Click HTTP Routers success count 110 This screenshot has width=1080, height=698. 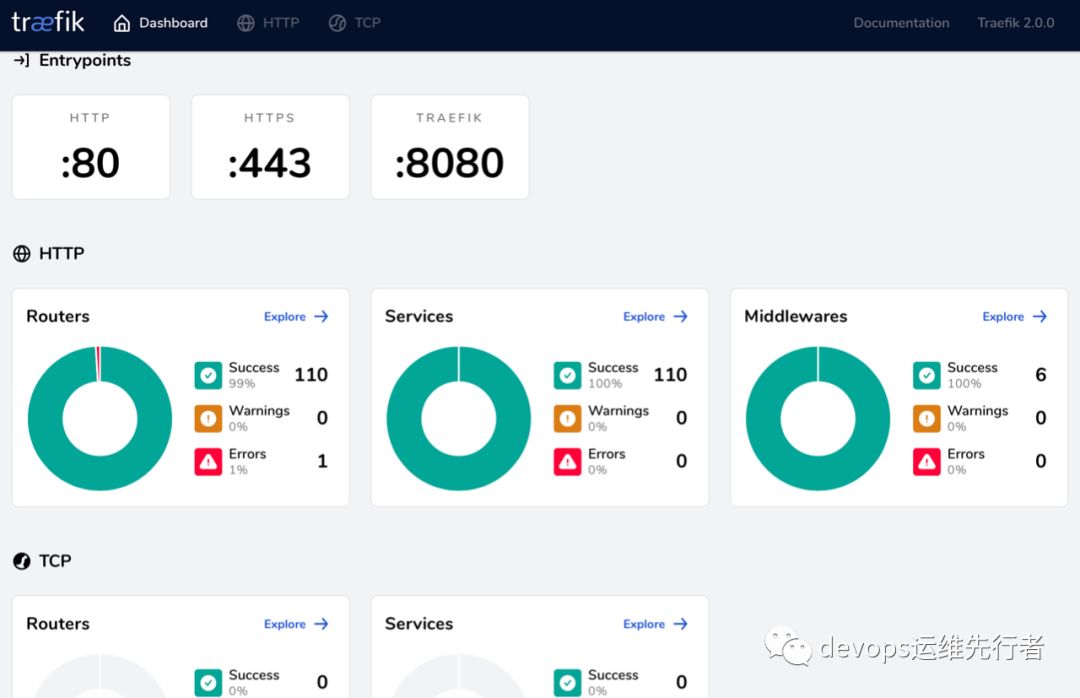coord(311,374)
